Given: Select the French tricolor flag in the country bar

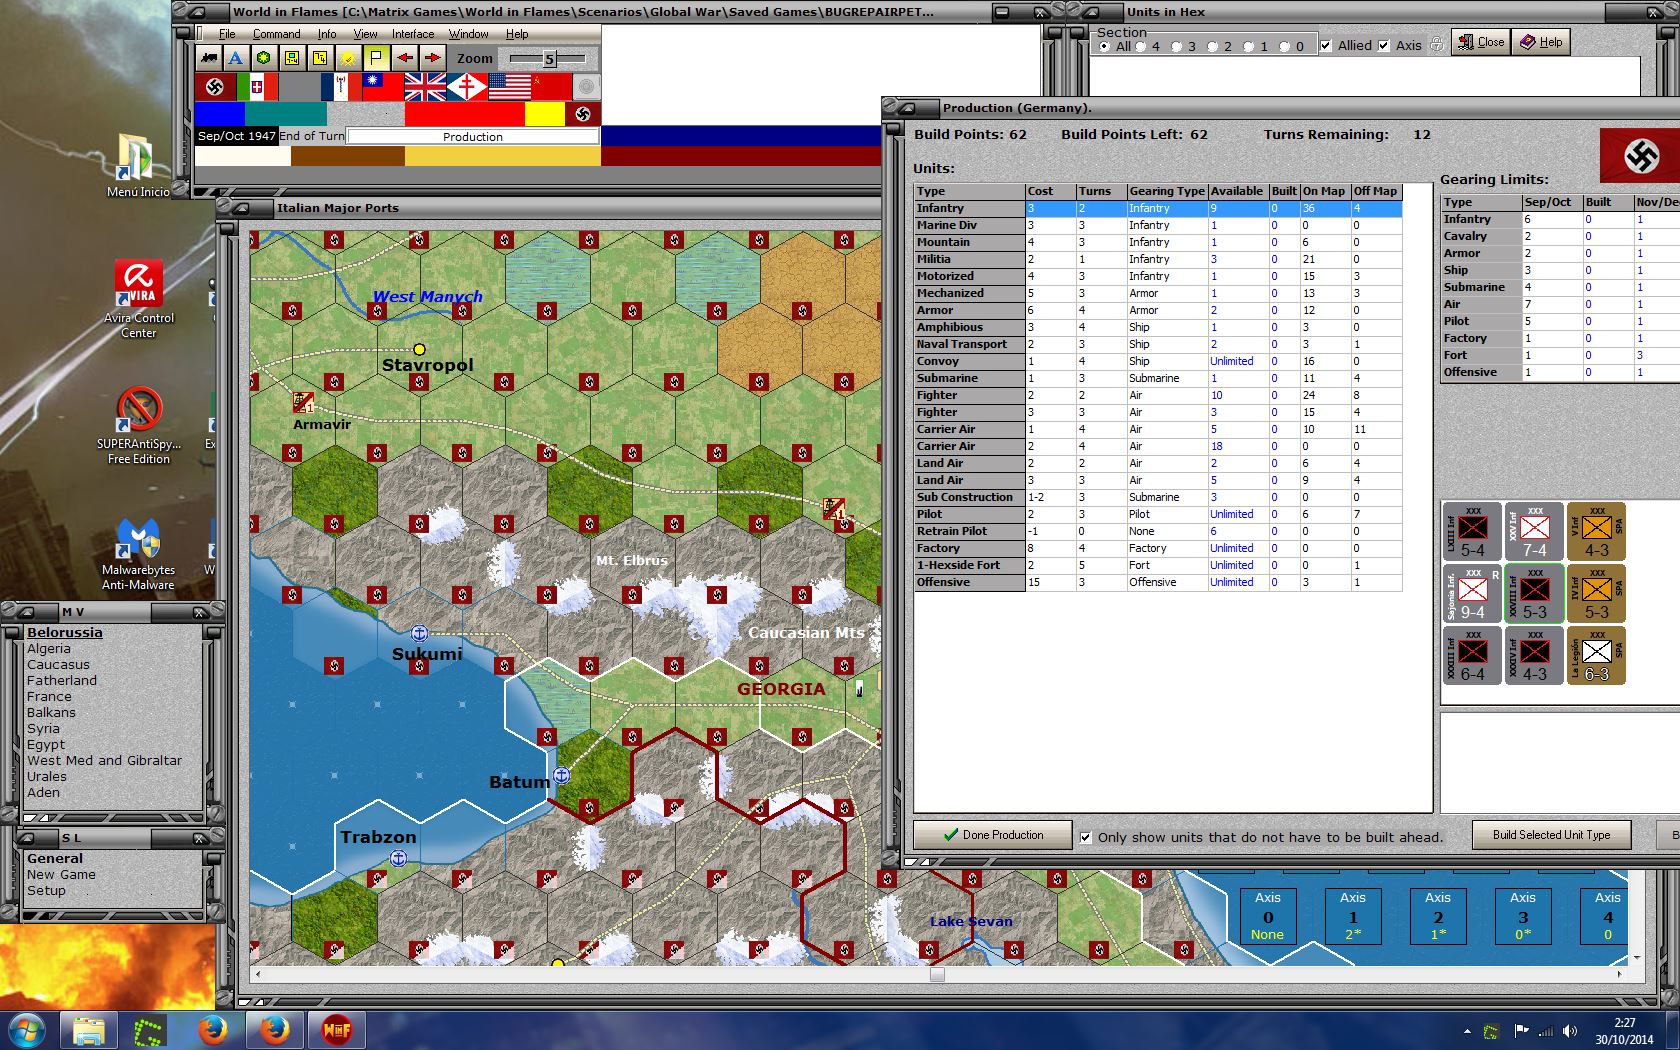Looking at the screenshot, I should click(x=340, y=87).
